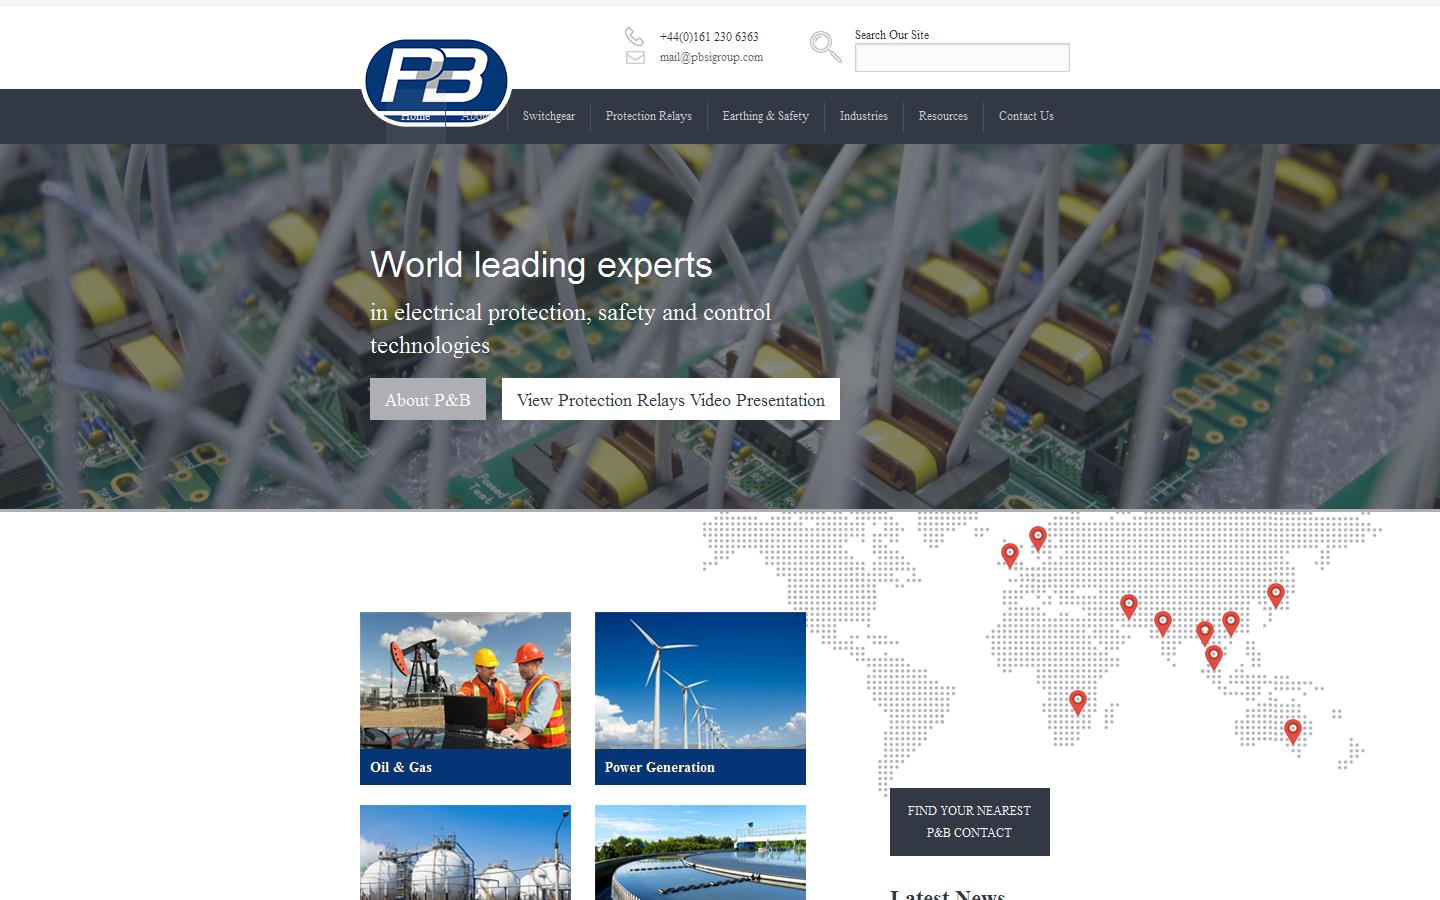Open the Power Generation industry tile

(x=700, y=698)
